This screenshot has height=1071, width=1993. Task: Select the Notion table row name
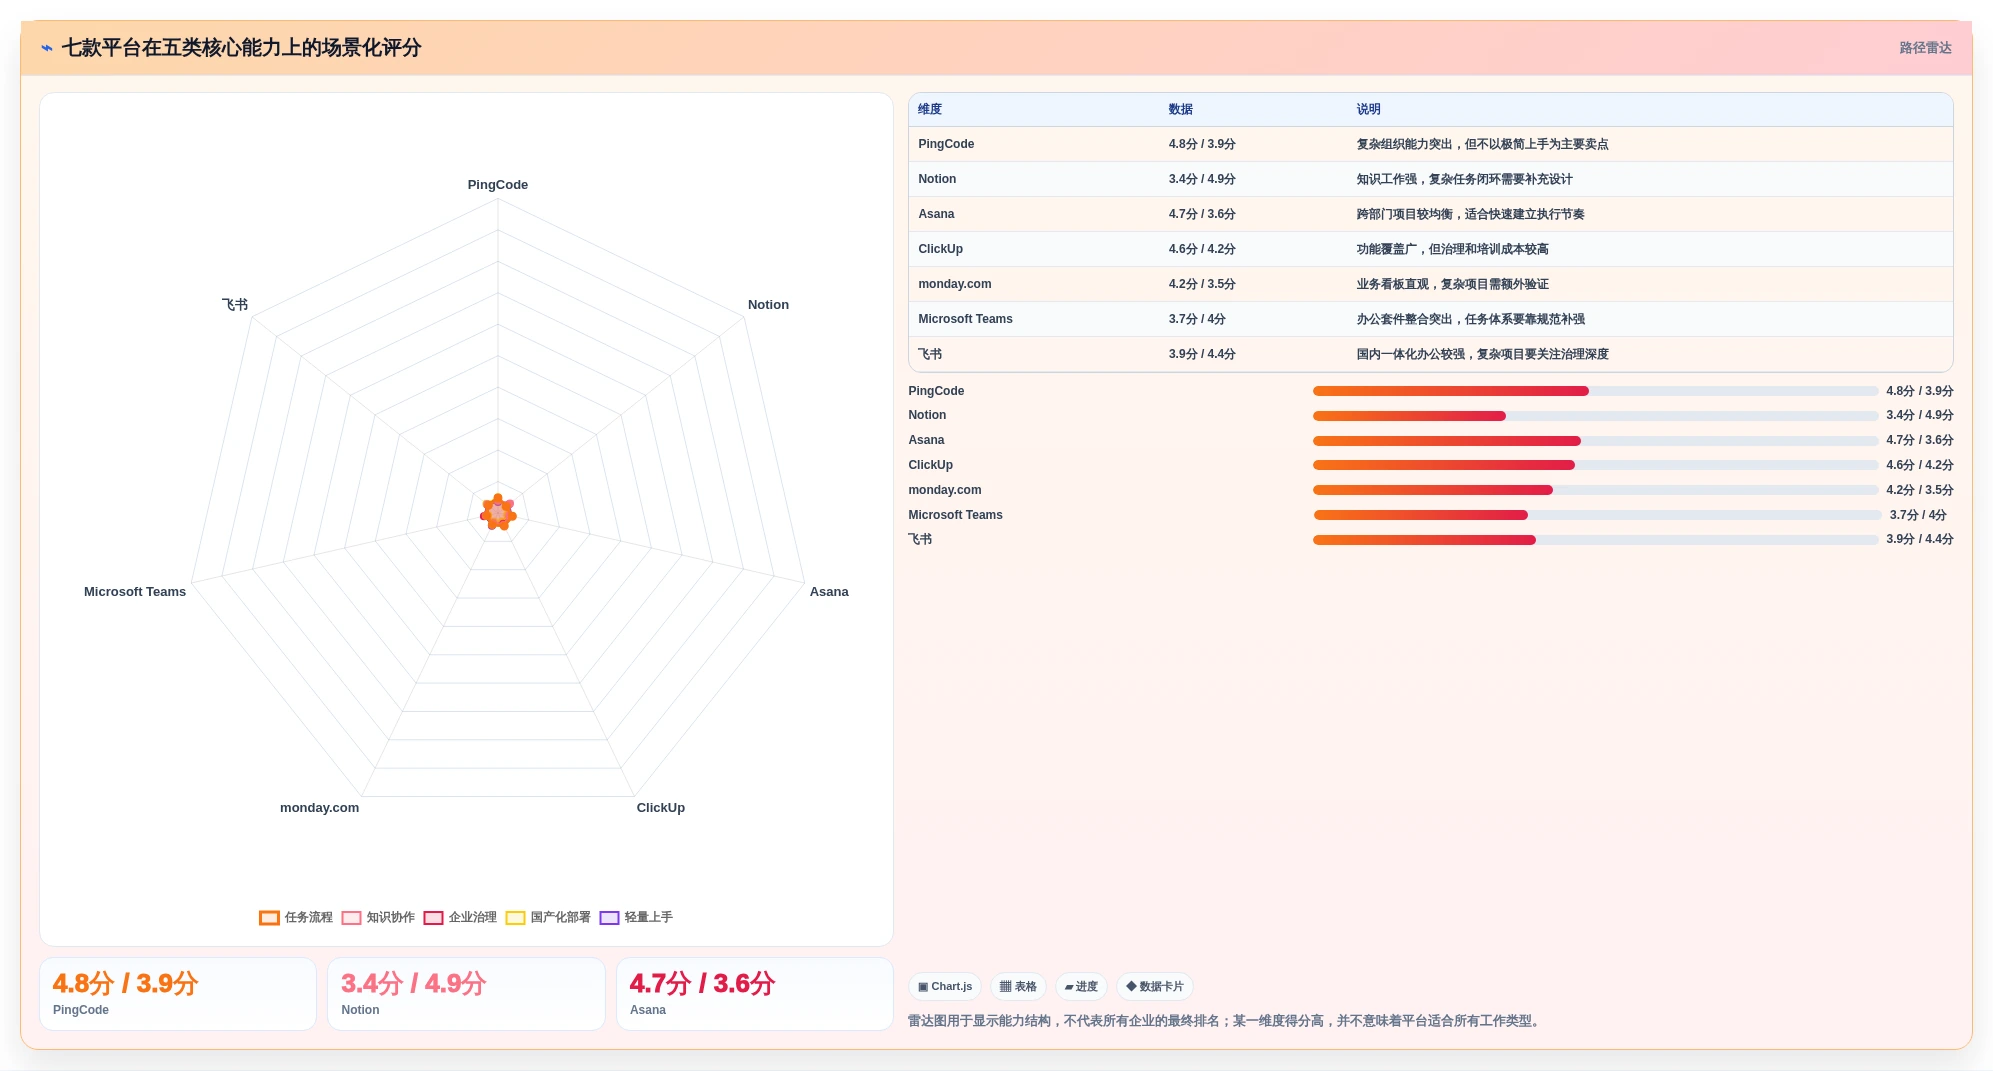point(937,179)
